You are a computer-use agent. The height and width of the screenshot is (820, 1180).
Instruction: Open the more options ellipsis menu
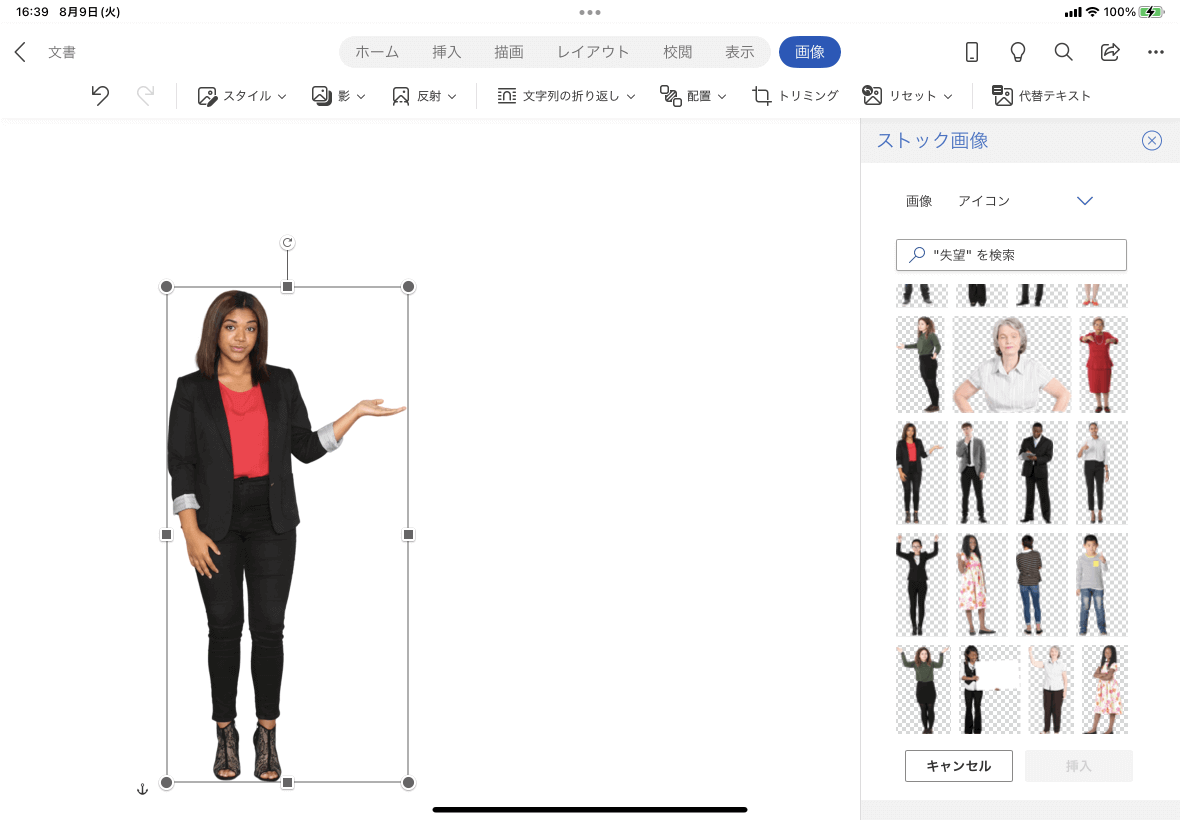coord(1156,52)
